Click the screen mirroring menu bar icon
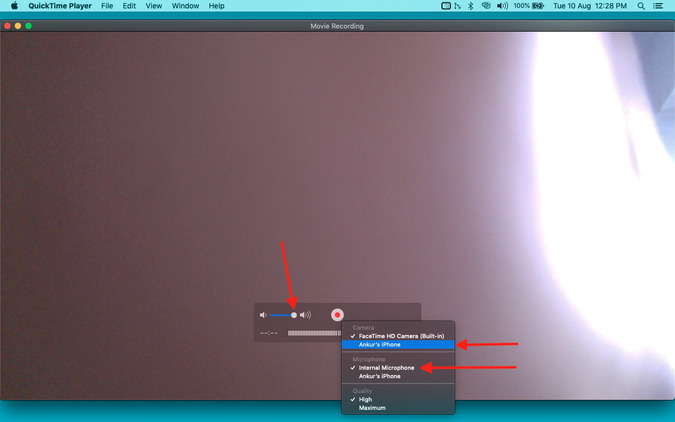This screenshot has height=422, width=675. click(446, 6)
